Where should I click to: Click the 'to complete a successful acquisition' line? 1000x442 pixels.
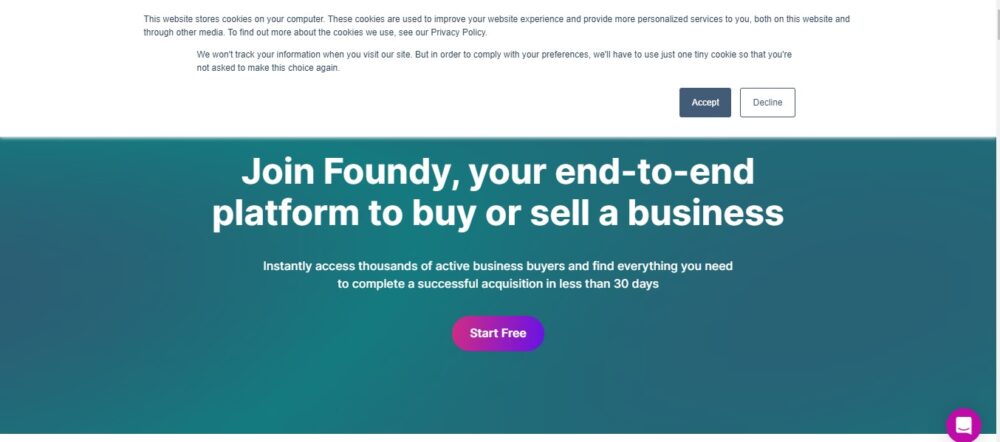497,284
